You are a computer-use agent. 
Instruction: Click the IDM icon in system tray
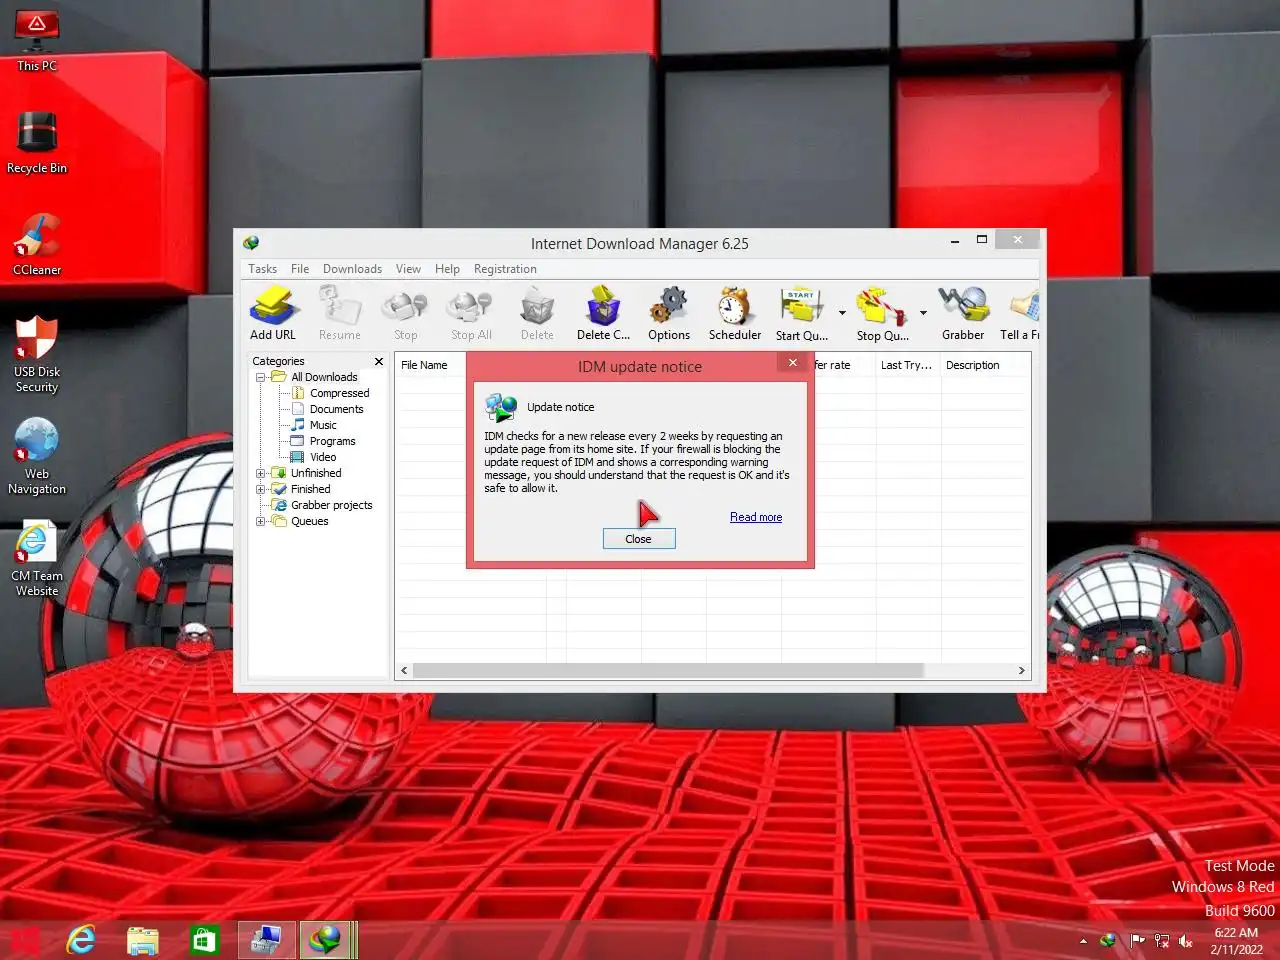(1108, 941)
